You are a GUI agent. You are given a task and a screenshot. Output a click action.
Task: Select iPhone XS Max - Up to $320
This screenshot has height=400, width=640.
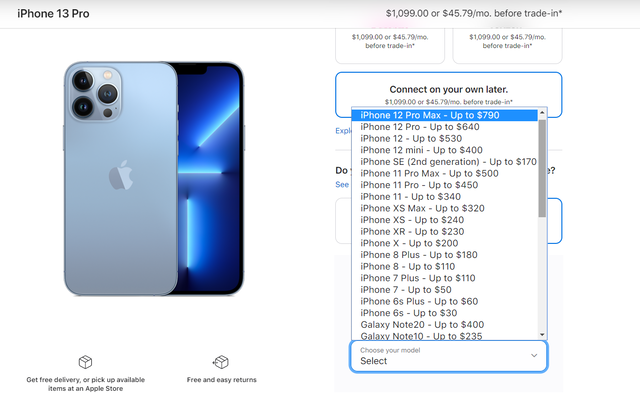pyautogui.click(x=444, y=208)
